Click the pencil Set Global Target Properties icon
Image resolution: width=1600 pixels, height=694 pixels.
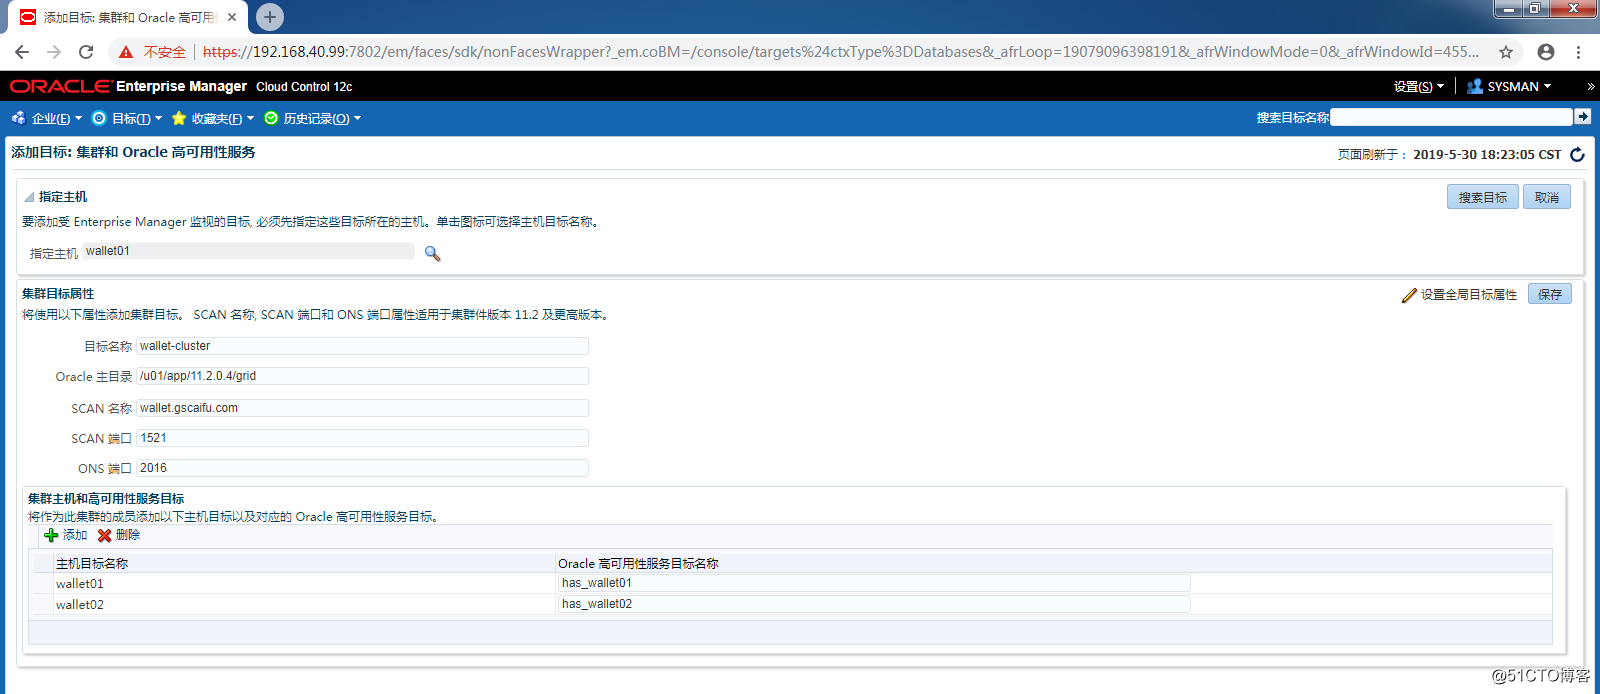click(x=1409, y=295)
